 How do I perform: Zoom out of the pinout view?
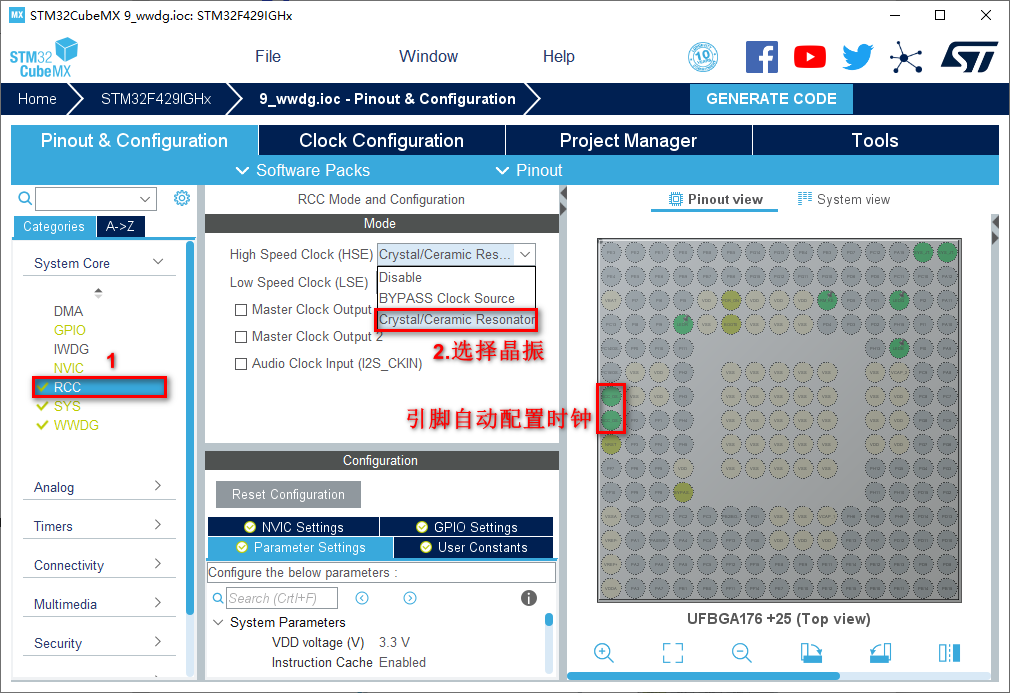[x=742, y=653]
